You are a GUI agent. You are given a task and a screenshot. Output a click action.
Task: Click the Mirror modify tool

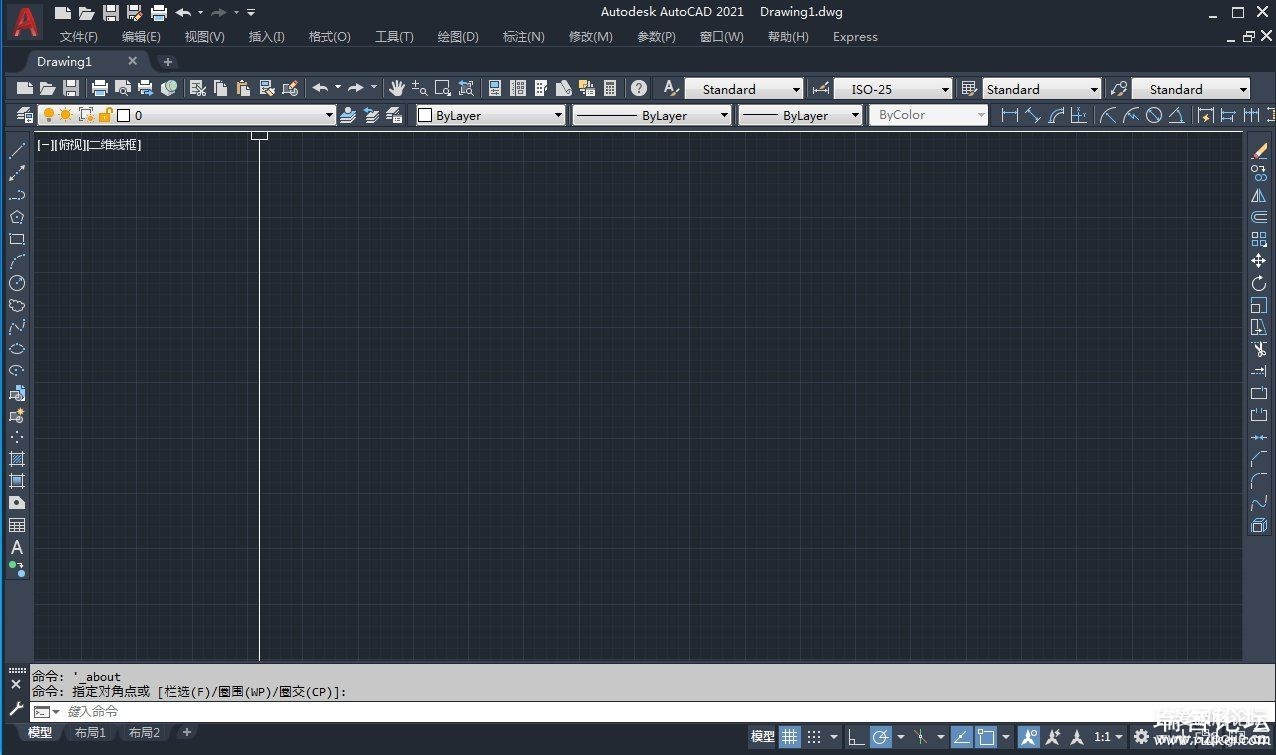[x=1259, y=195]
